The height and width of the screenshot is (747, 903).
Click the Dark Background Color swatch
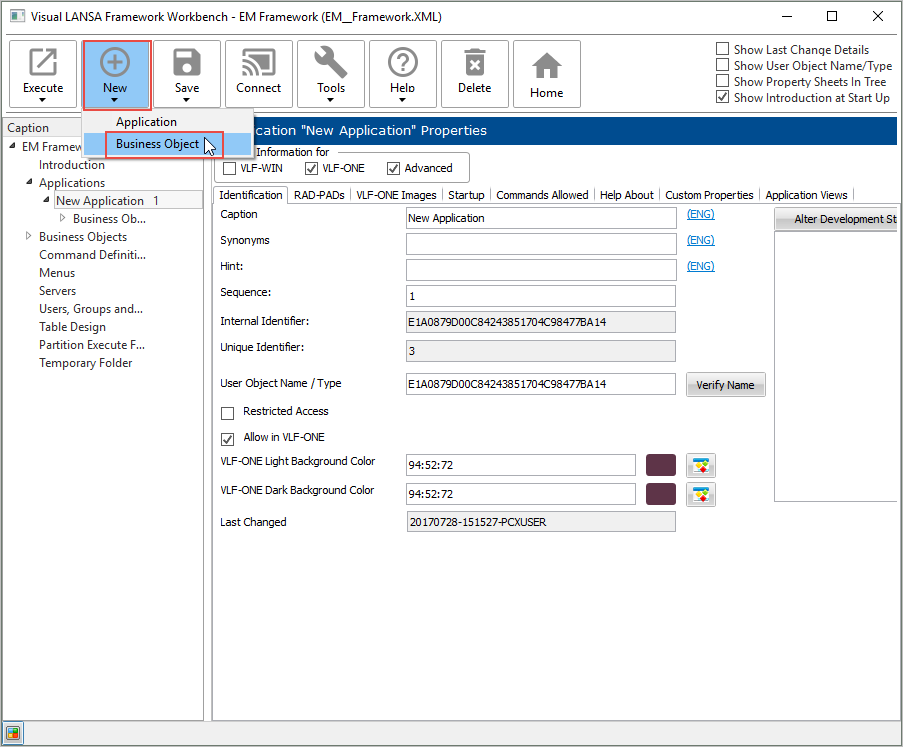tap(661, 494)
